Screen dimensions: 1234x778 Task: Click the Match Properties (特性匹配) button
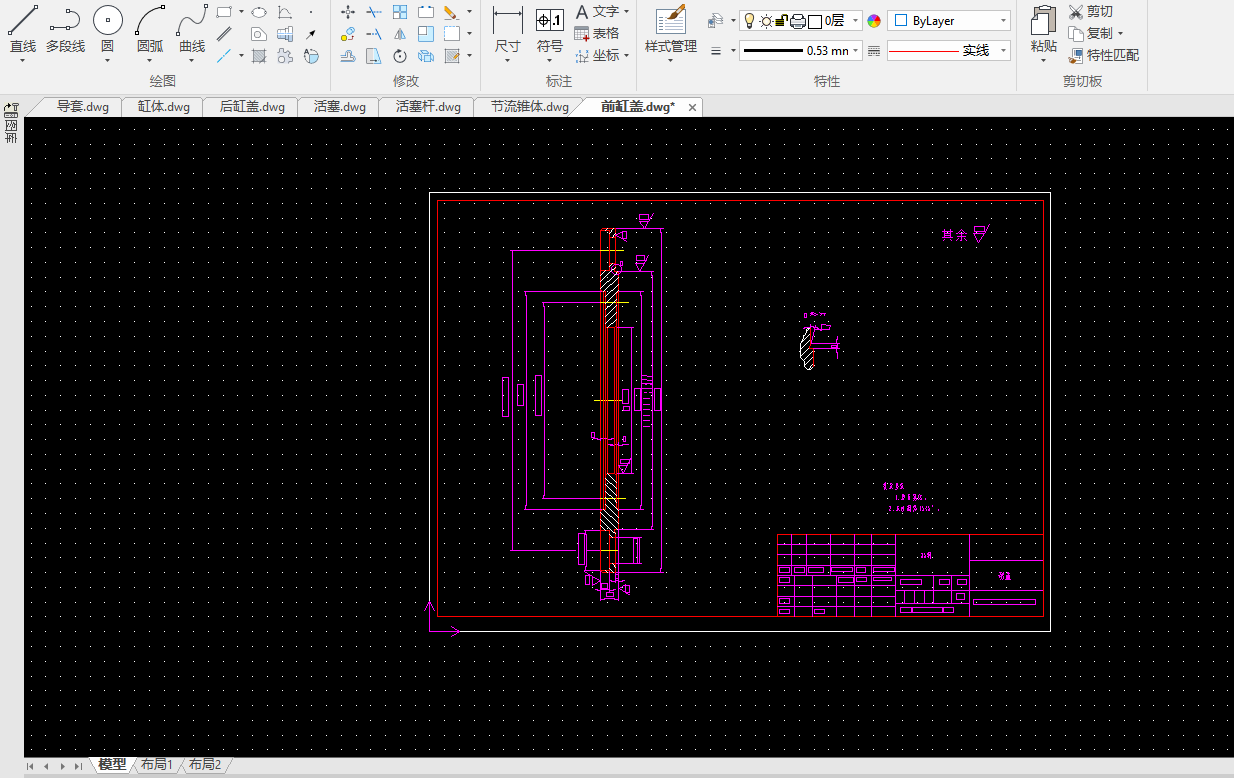click(x=1104, y=55)
